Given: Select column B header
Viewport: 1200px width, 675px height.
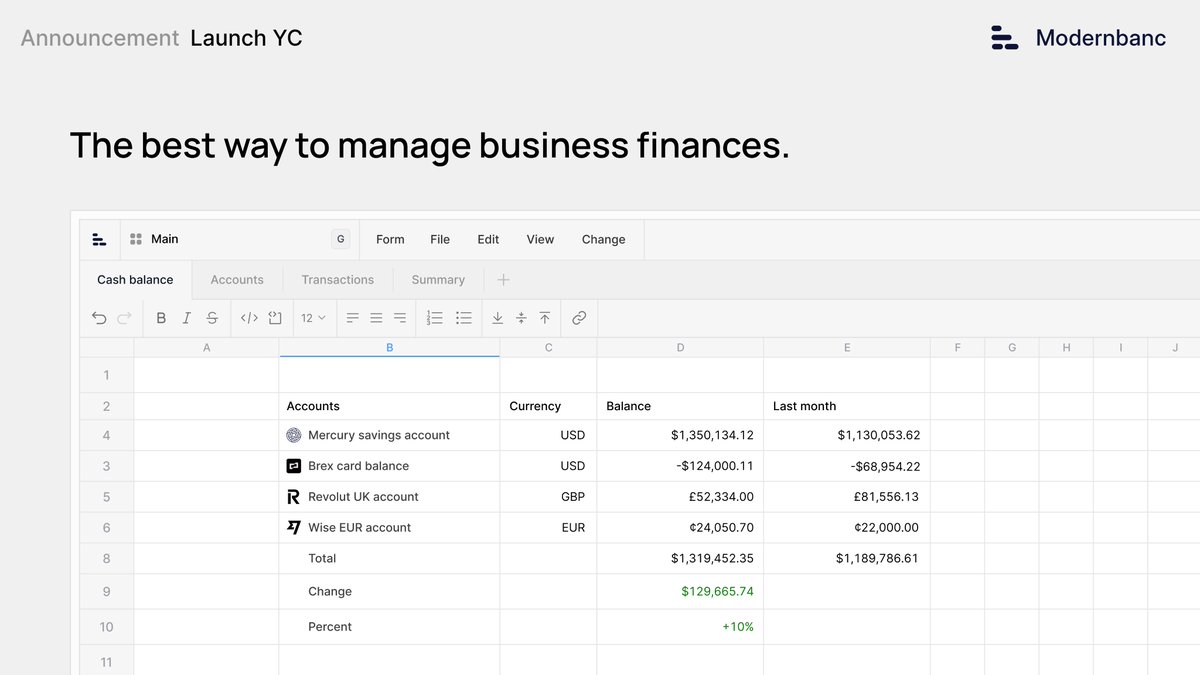Looking at the screenshot, I should [x=389, y=348].
